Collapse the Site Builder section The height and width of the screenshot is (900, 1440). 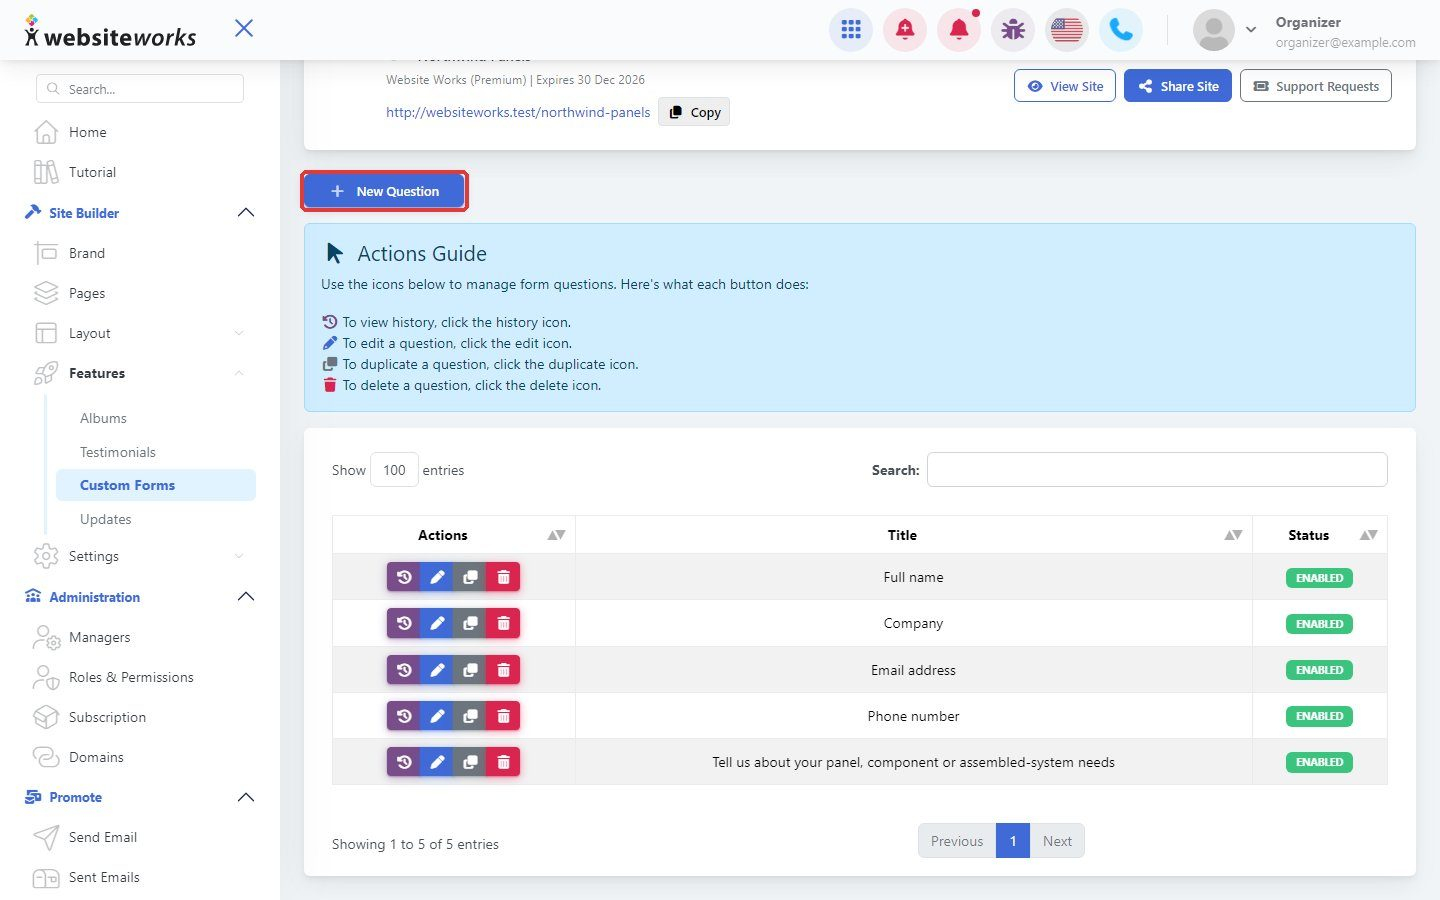click(x=246, y=213)
